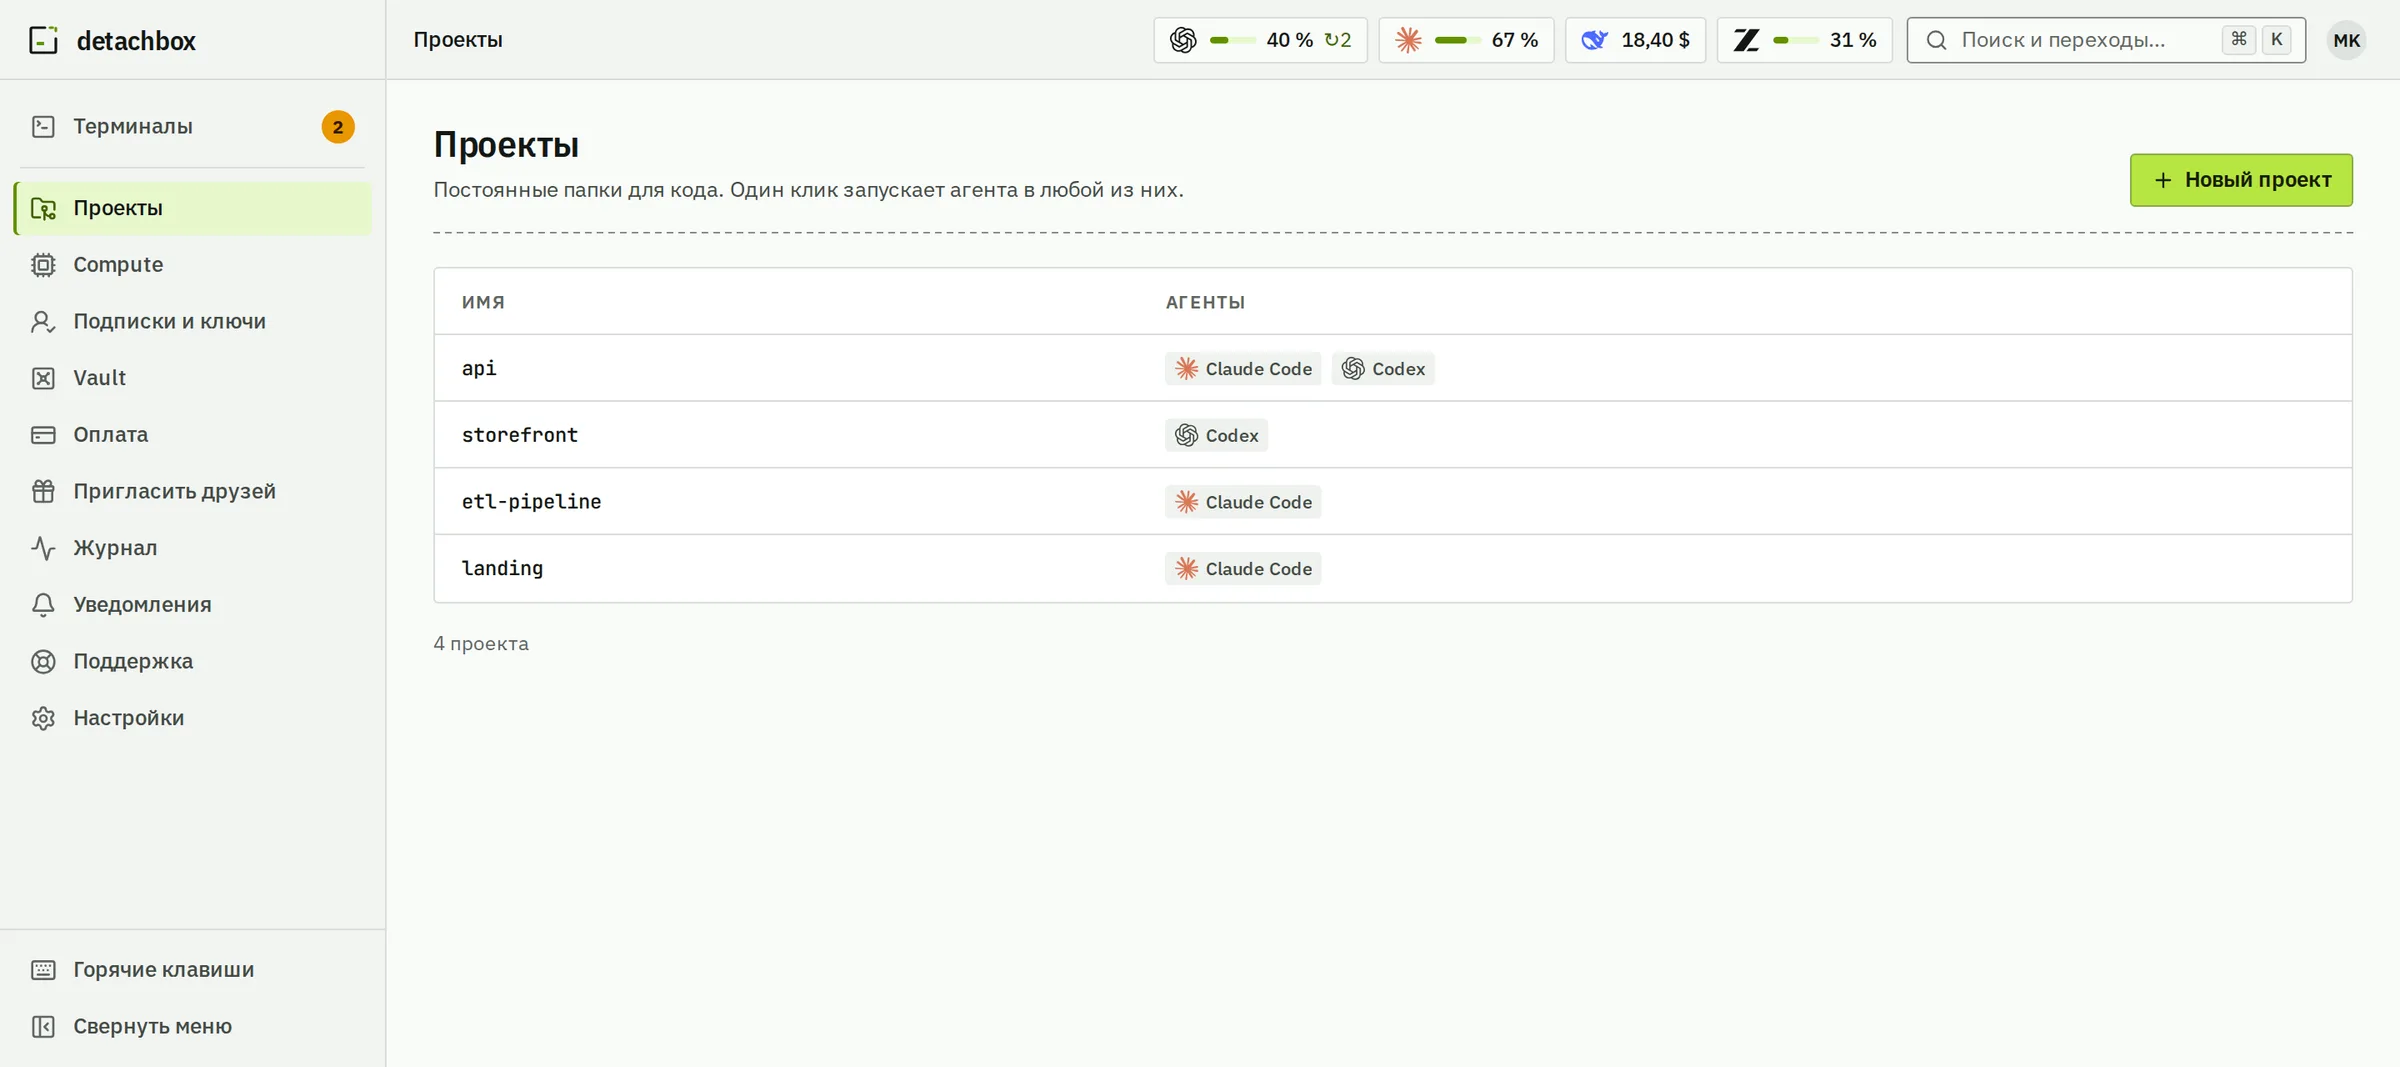2400x1067 pixels.
Task: Launch Codex in the api row
Action: click(x=1383, y=369)
